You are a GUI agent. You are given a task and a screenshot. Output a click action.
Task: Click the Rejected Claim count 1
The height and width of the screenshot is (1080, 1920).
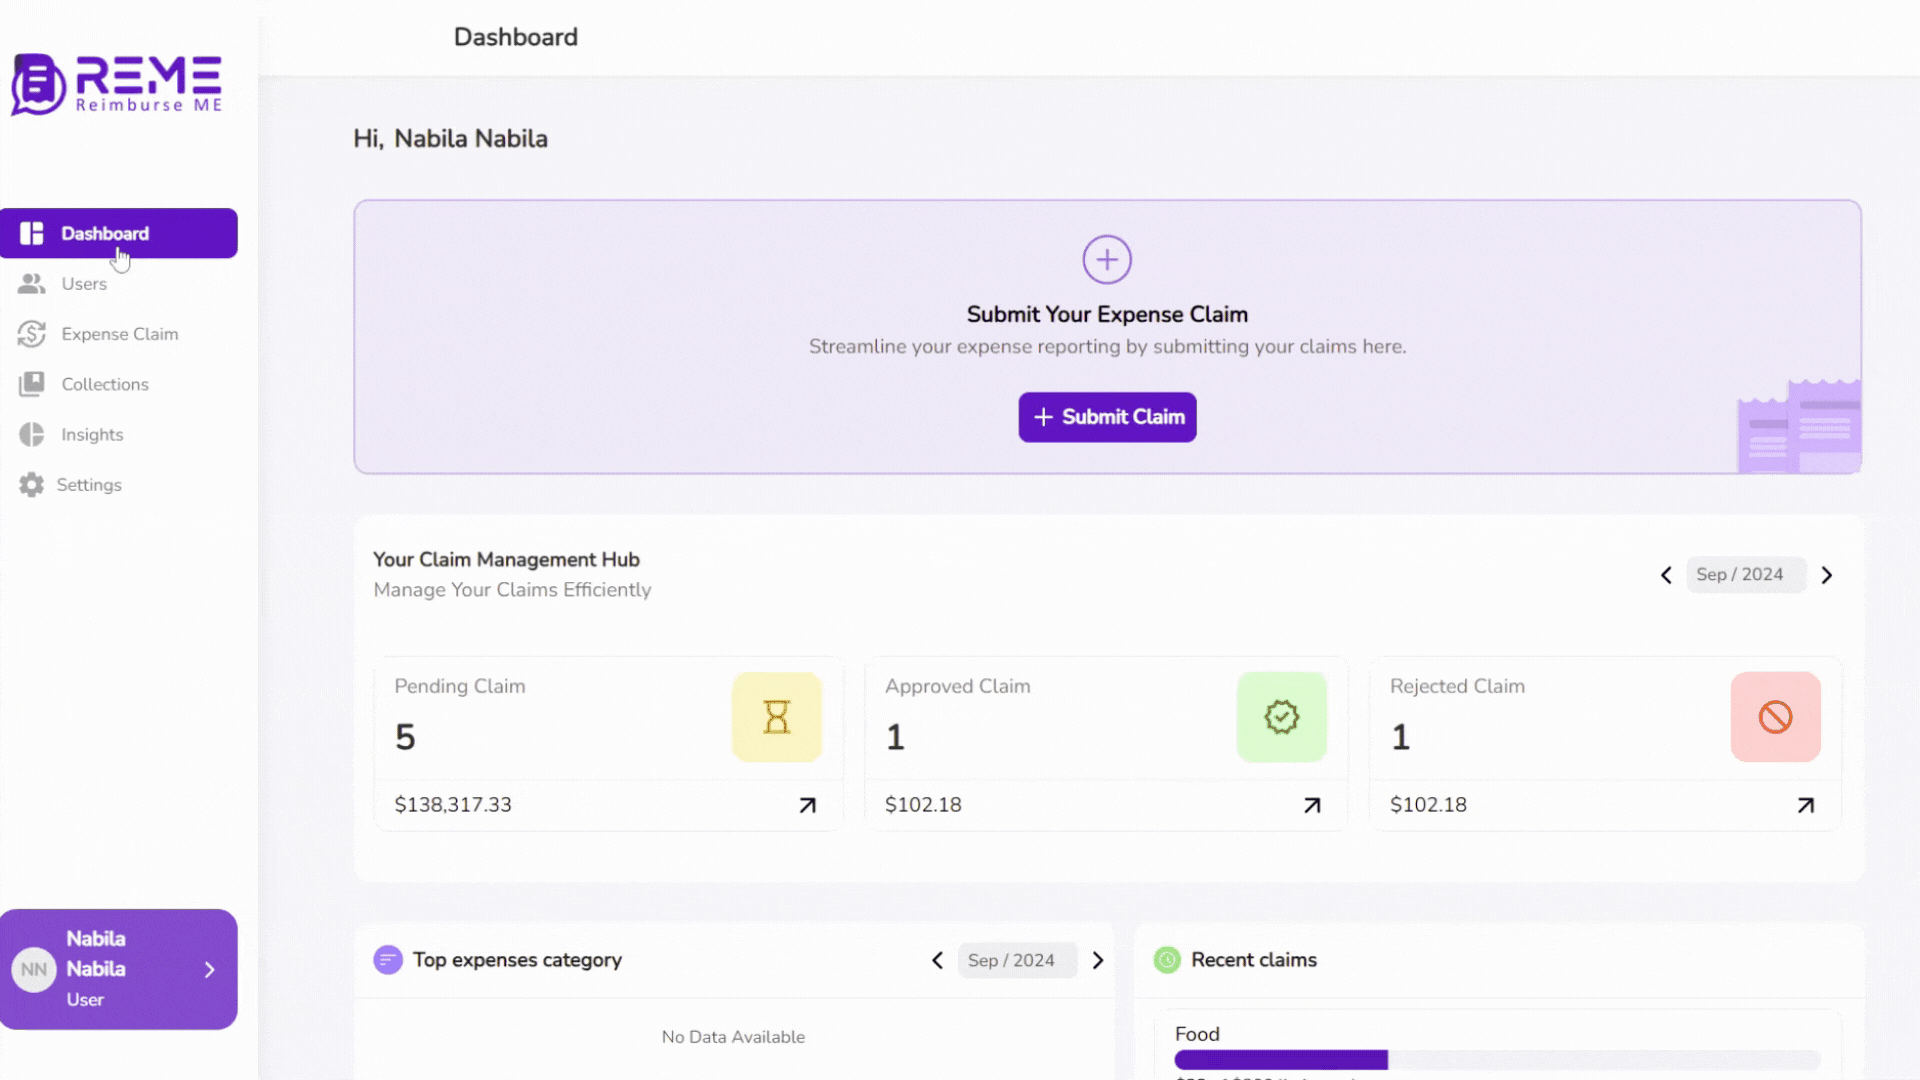(x=1400, y=738)
